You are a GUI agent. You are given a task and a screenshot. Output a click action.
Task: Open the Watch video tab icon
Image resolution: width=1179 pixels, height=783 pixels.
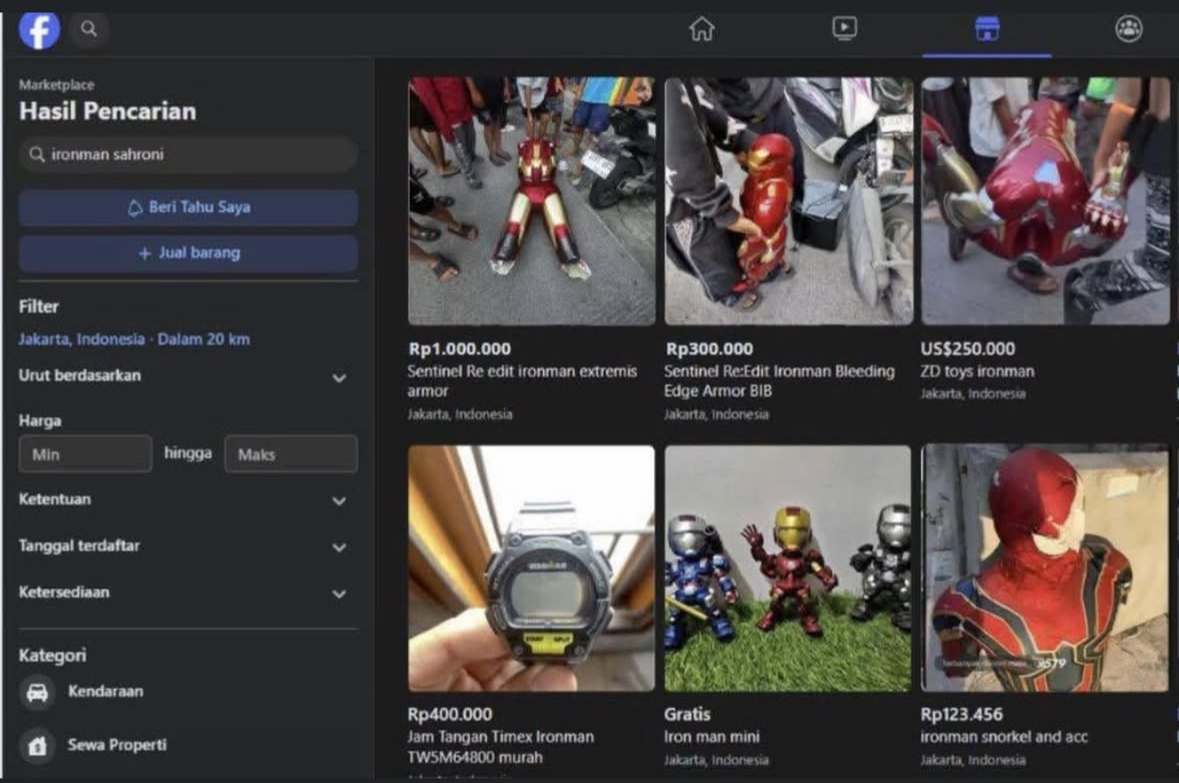click(844, 29)
